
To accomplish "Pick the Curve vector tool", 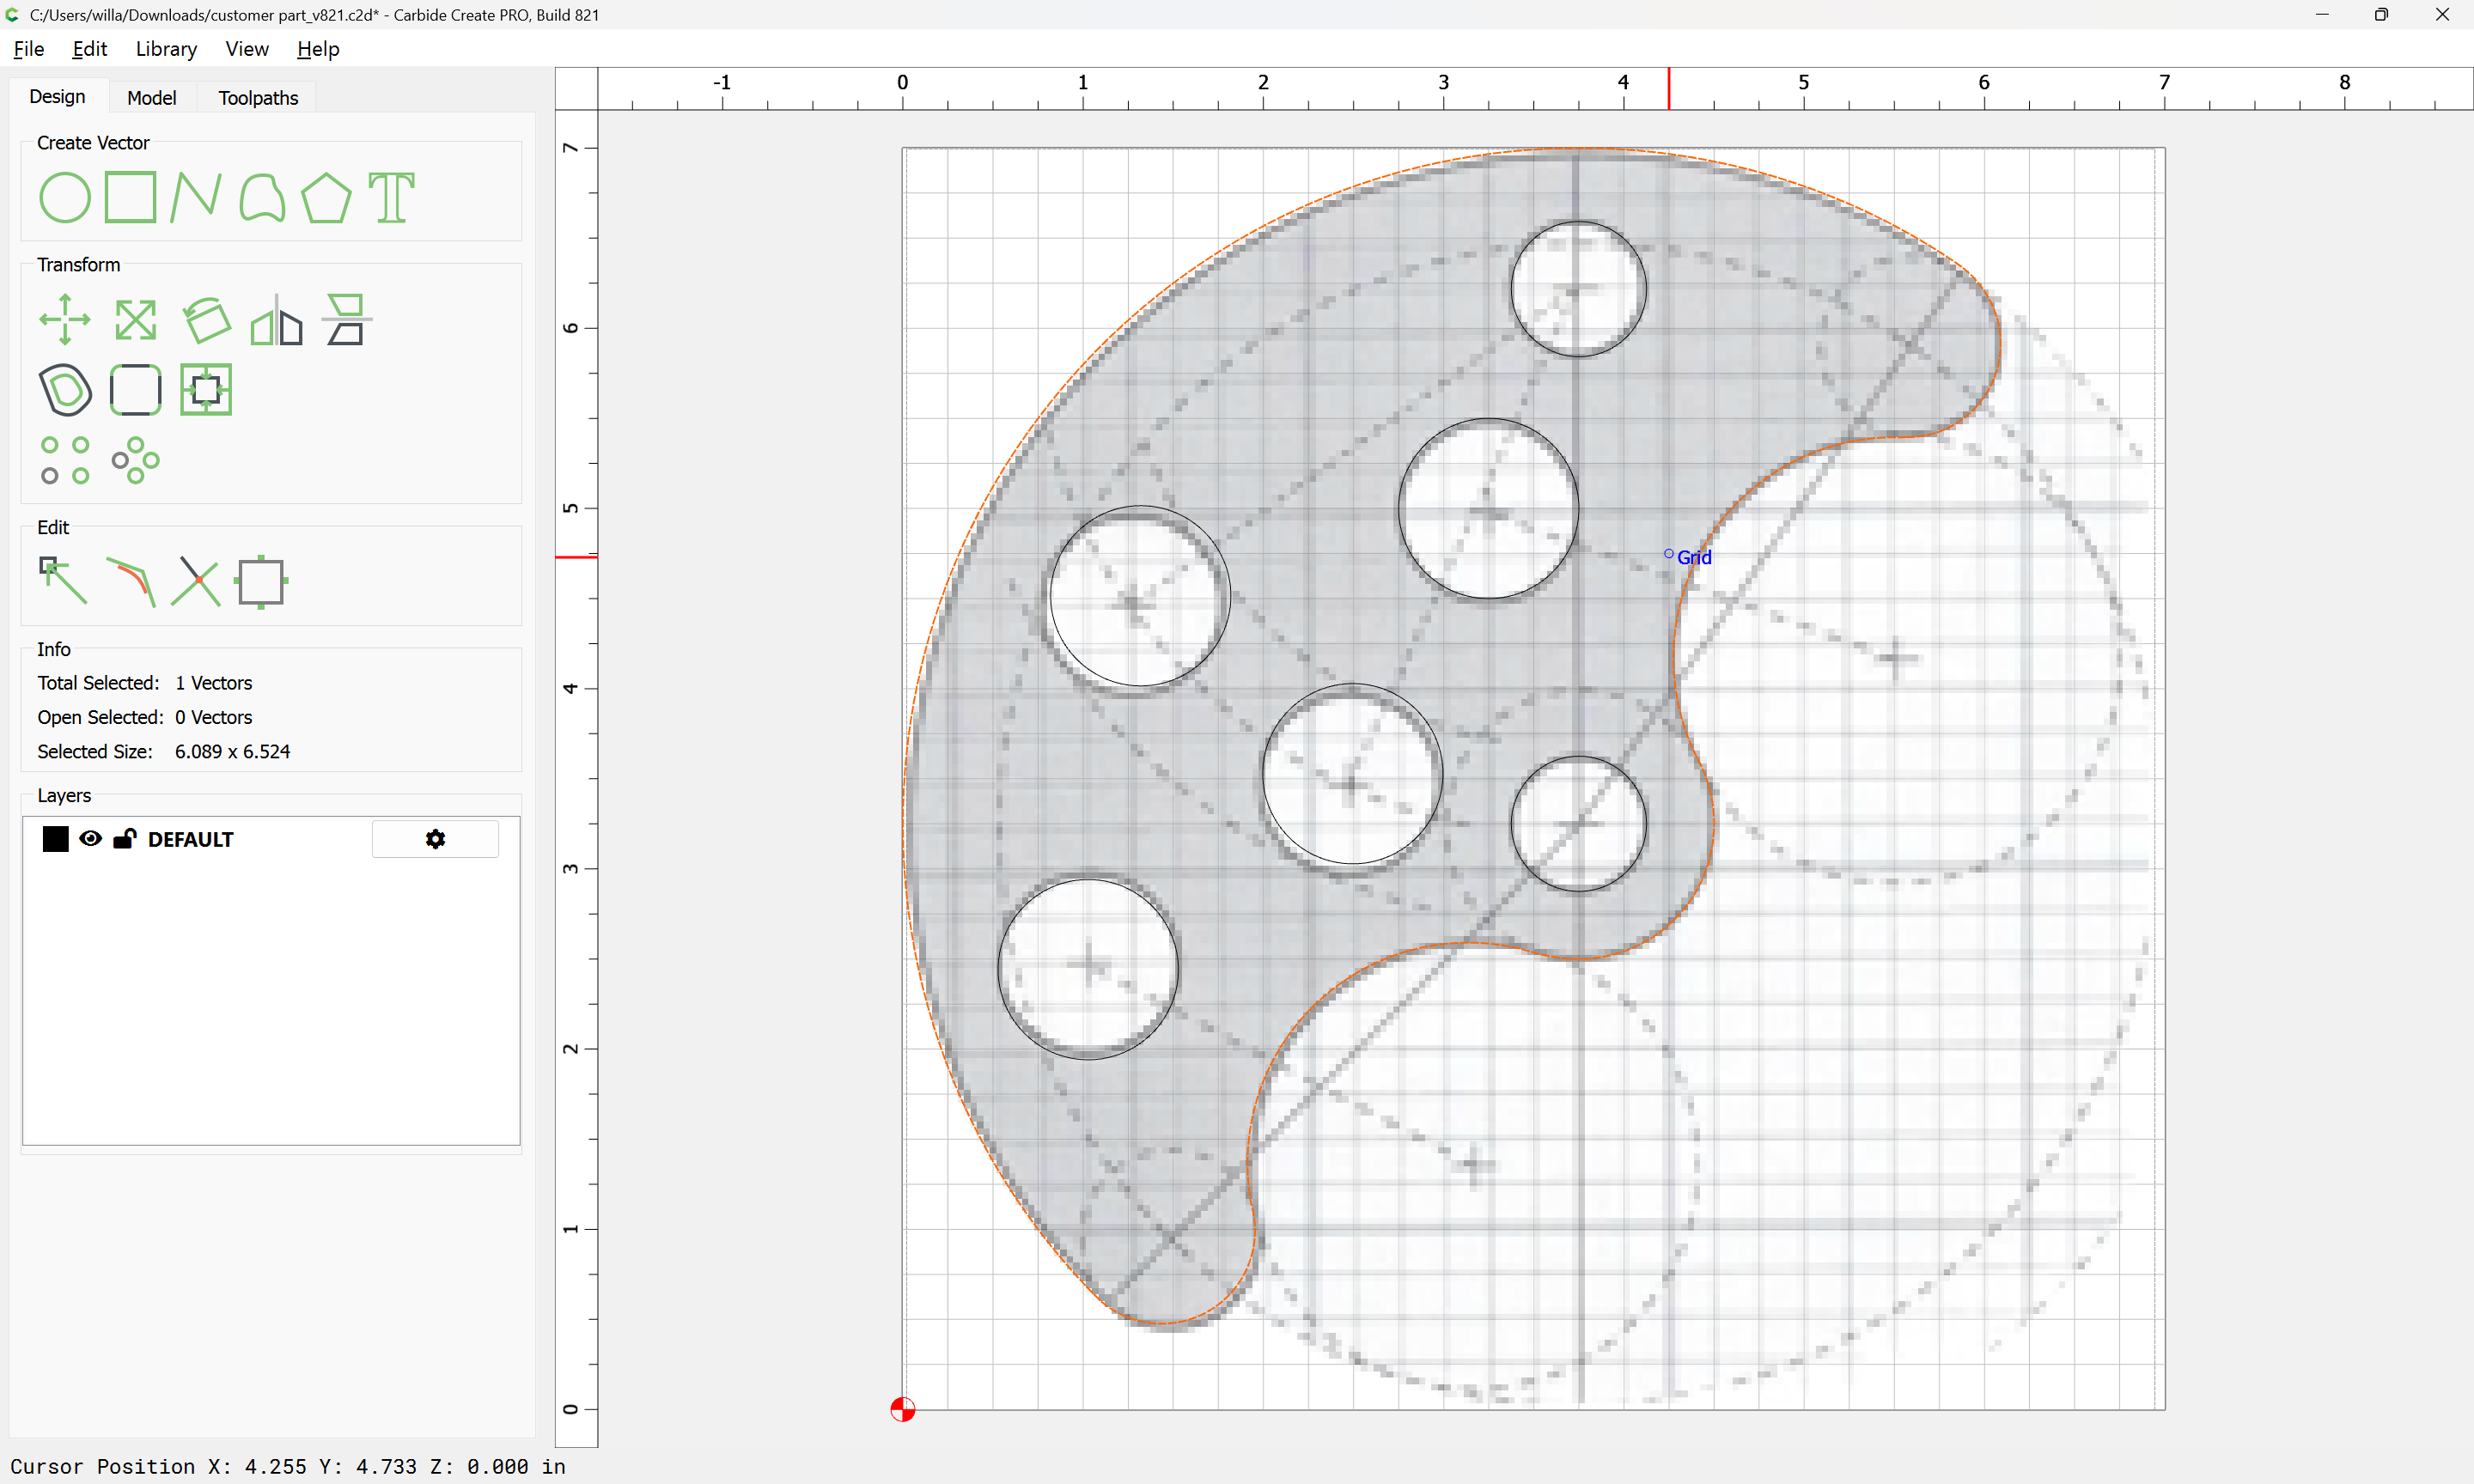I will [x=262, y=197].
